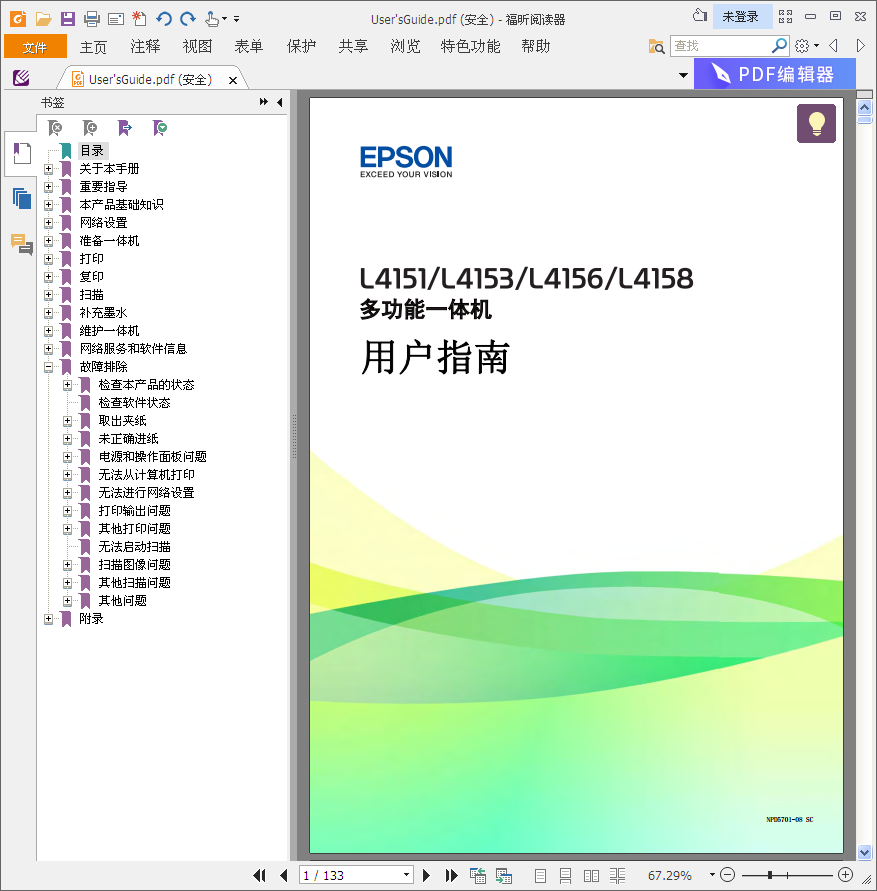This screenshot has height=891, width=877.
Task: Select the Hand tool icon
Action: 213,19
